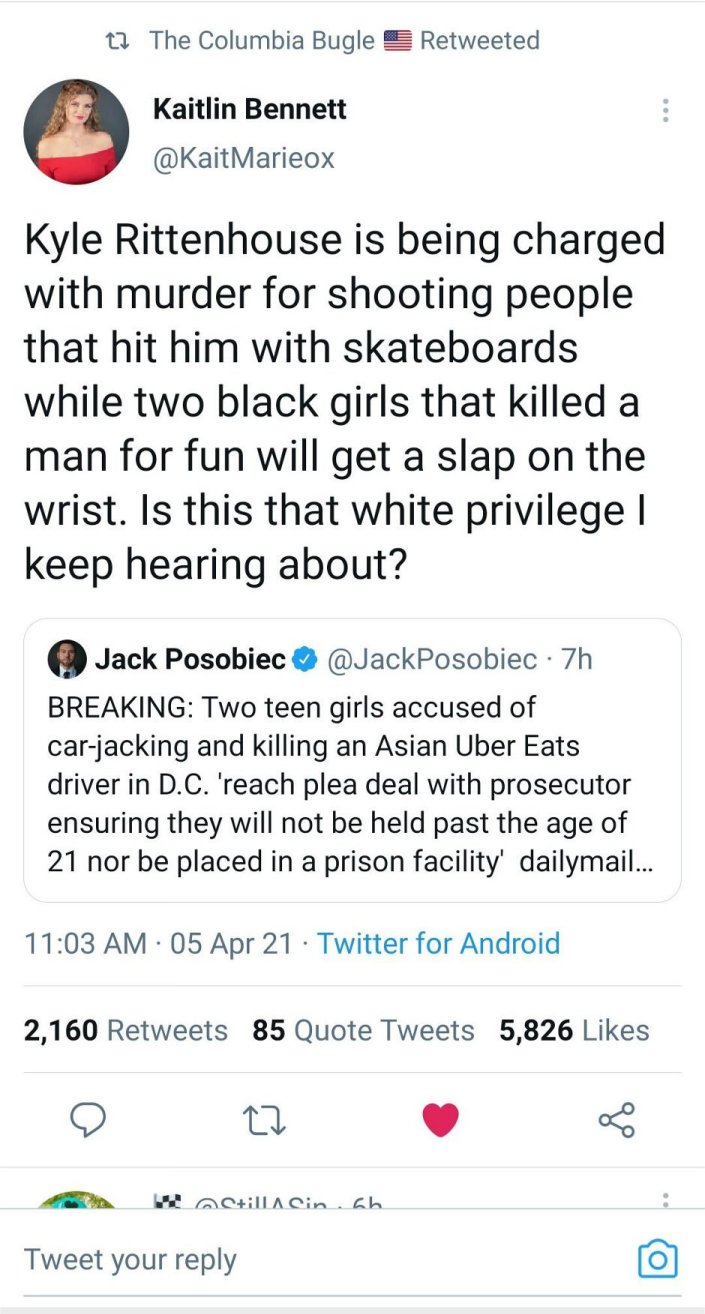View the 2,160 Retweets list
This screenshot has height=1314, width=705.
126,1030
